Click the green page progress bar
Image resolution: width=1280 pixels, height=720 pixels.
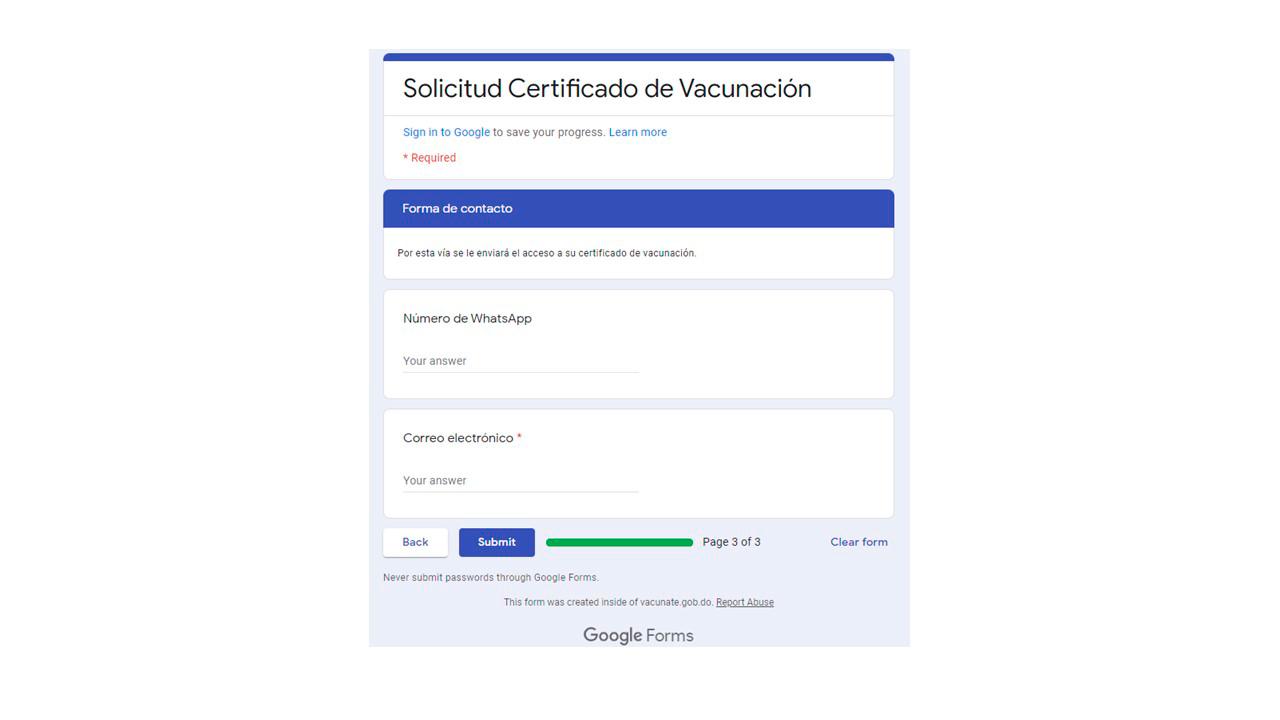point(619,542)
